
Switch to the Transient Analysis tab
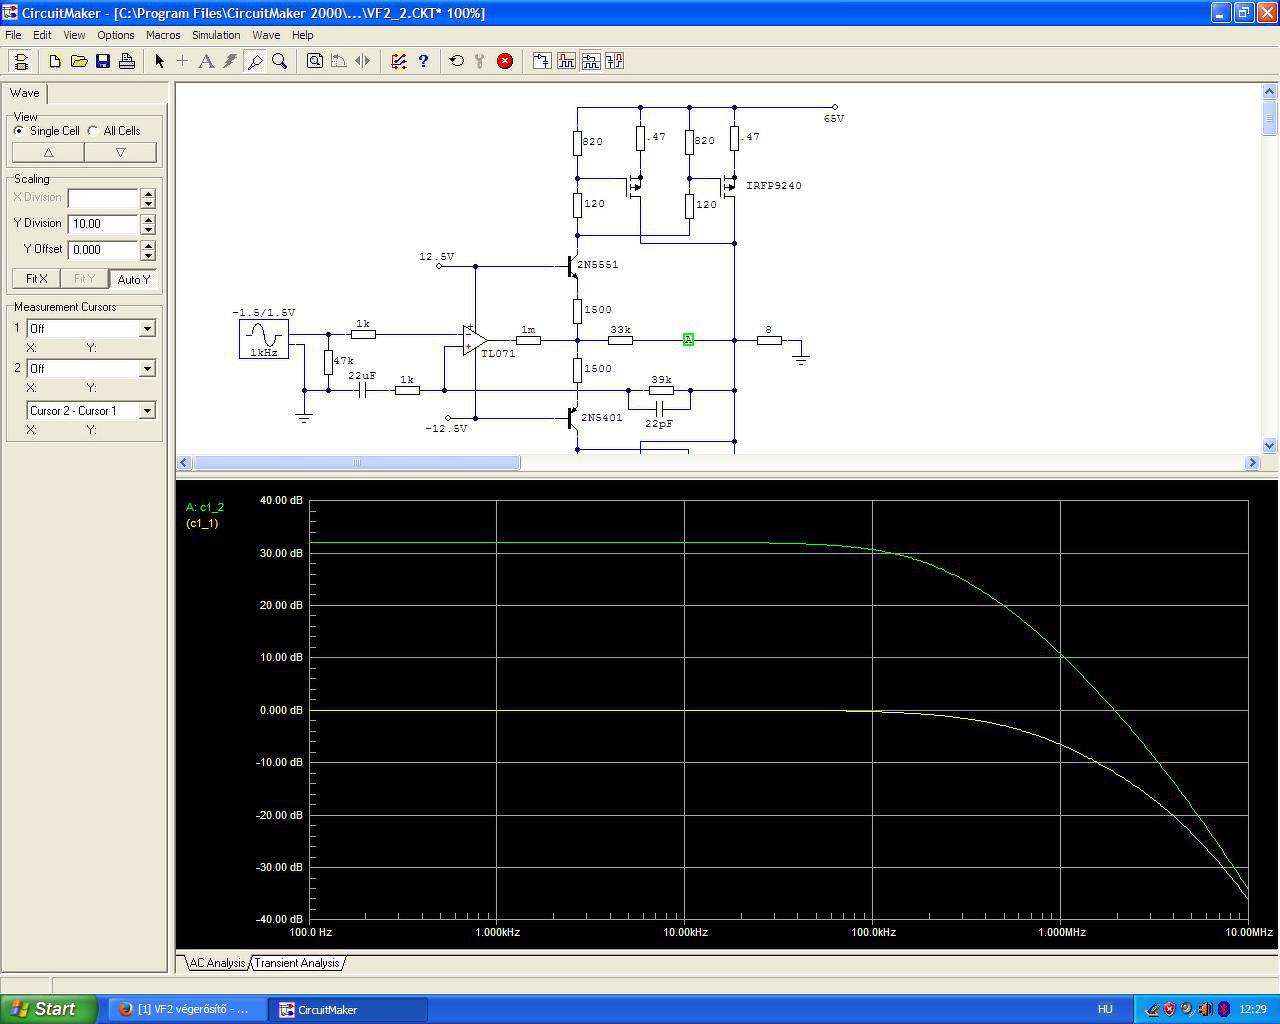(297, 963)
